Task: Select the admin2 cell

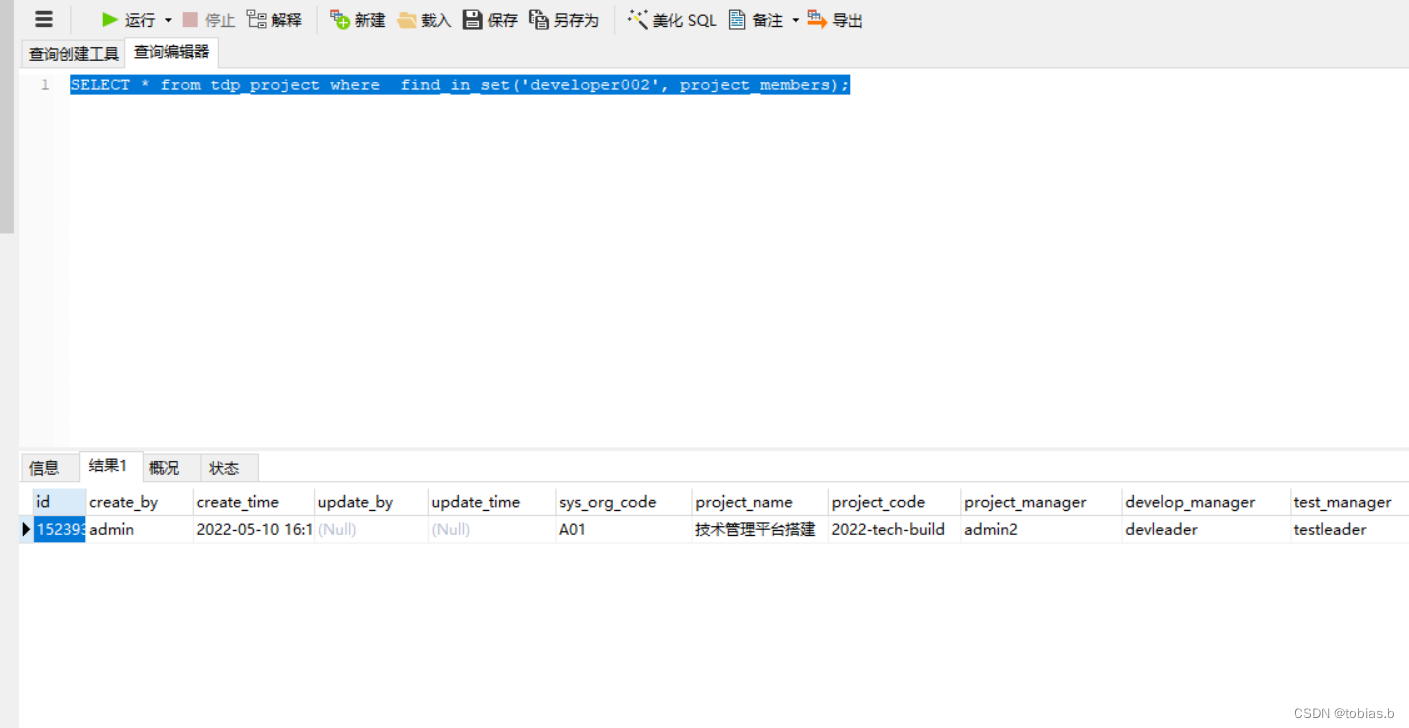Action: 1041,529
